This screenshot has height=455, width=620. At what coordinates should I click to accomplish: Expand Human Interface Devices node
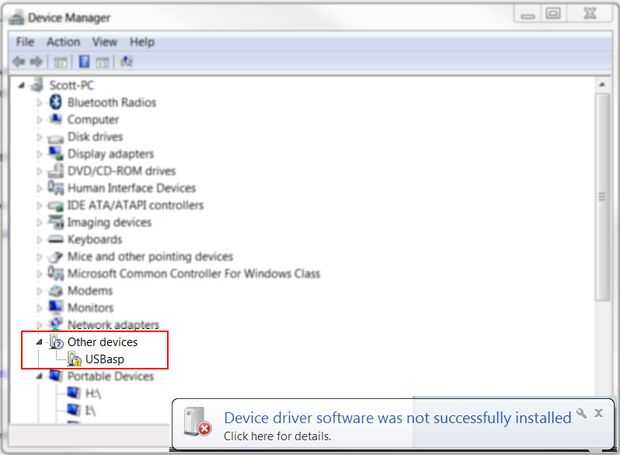[39, 189]
